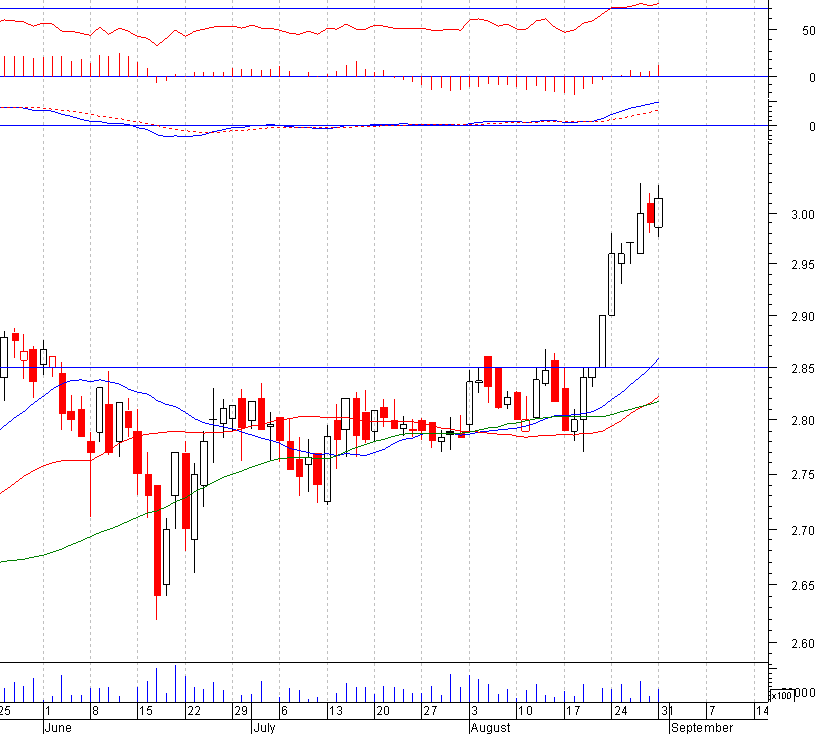
Task: Click the 2.70 price axis label
Action: tap(802, 531)
